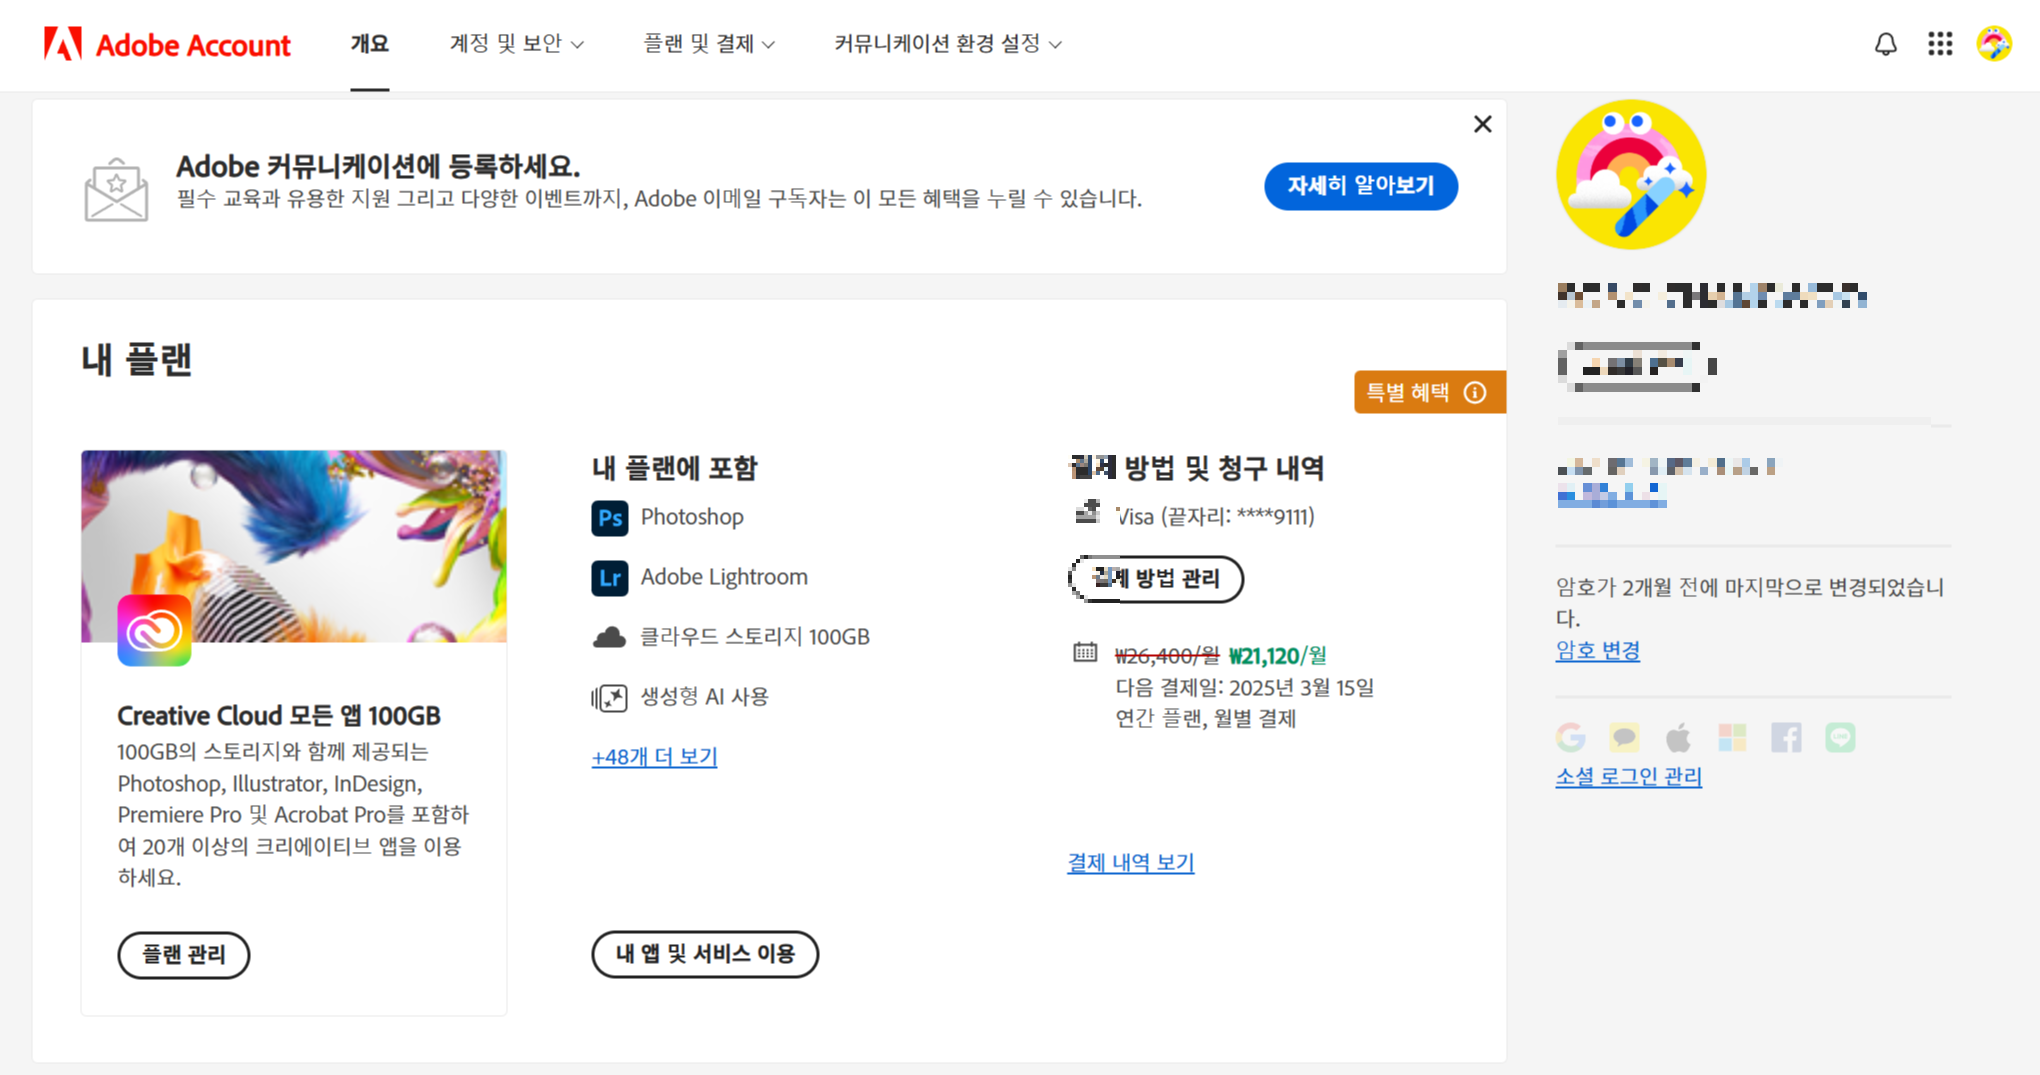The width and height of the screenshot is (2040, 1075).
Task: Click the KakaoTalk social login icon
Action: pyautogui.click(x=1624, y=738)
